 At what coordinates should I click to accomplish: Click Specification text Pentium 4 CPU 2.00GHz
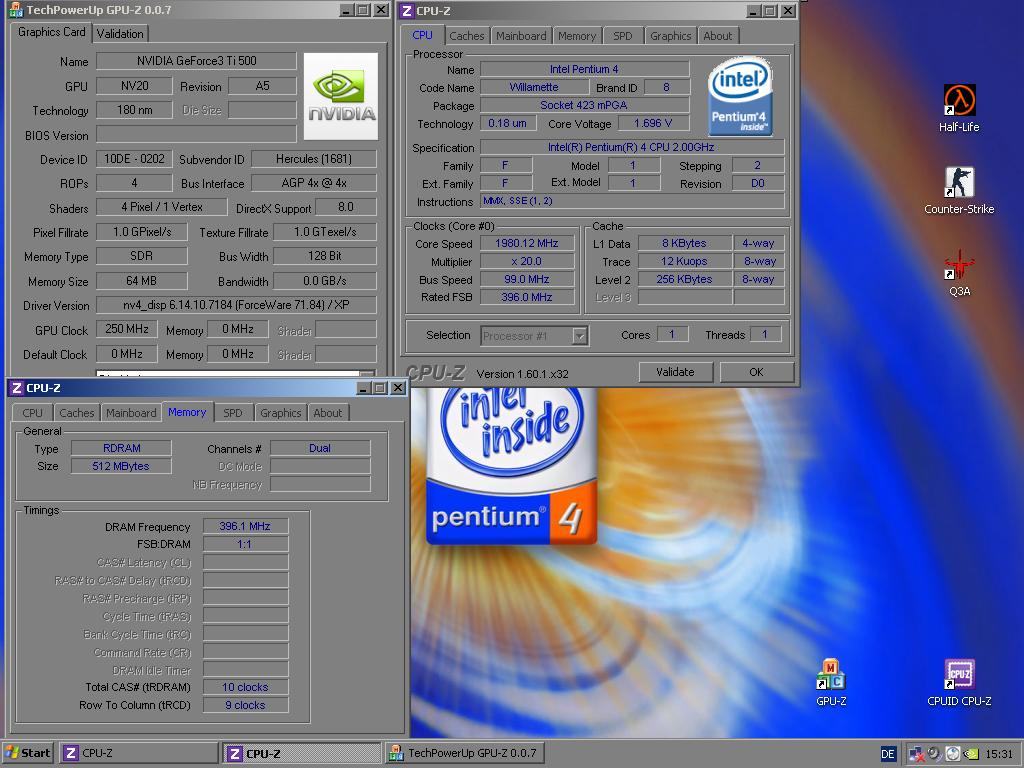click(x=631, y=147)
